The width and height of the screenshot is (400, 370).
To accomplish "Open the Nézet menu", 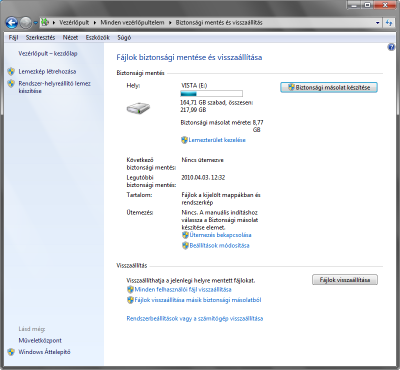I will click(x=70, y=38).
